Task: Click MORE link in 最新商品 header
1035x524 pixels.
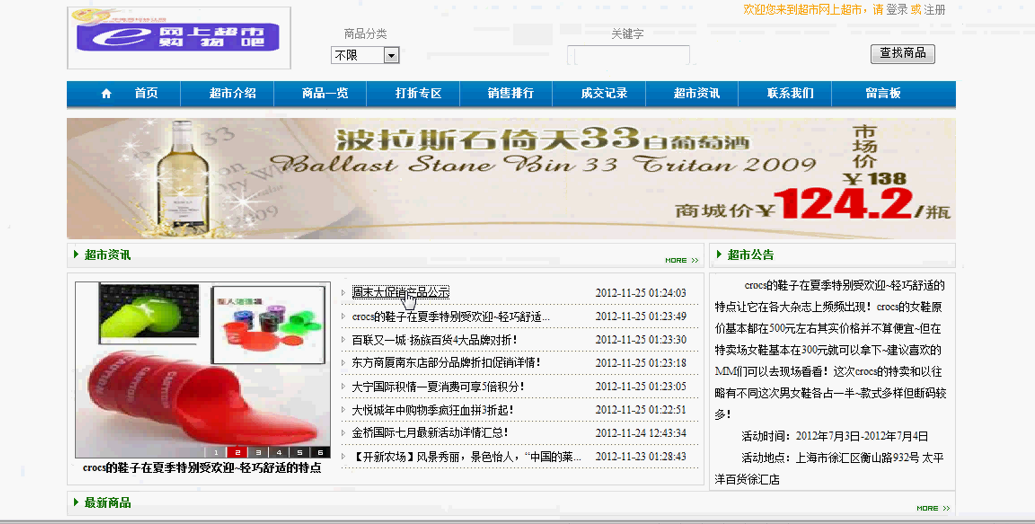Action: pyautogui.click(x=933, y=508)
